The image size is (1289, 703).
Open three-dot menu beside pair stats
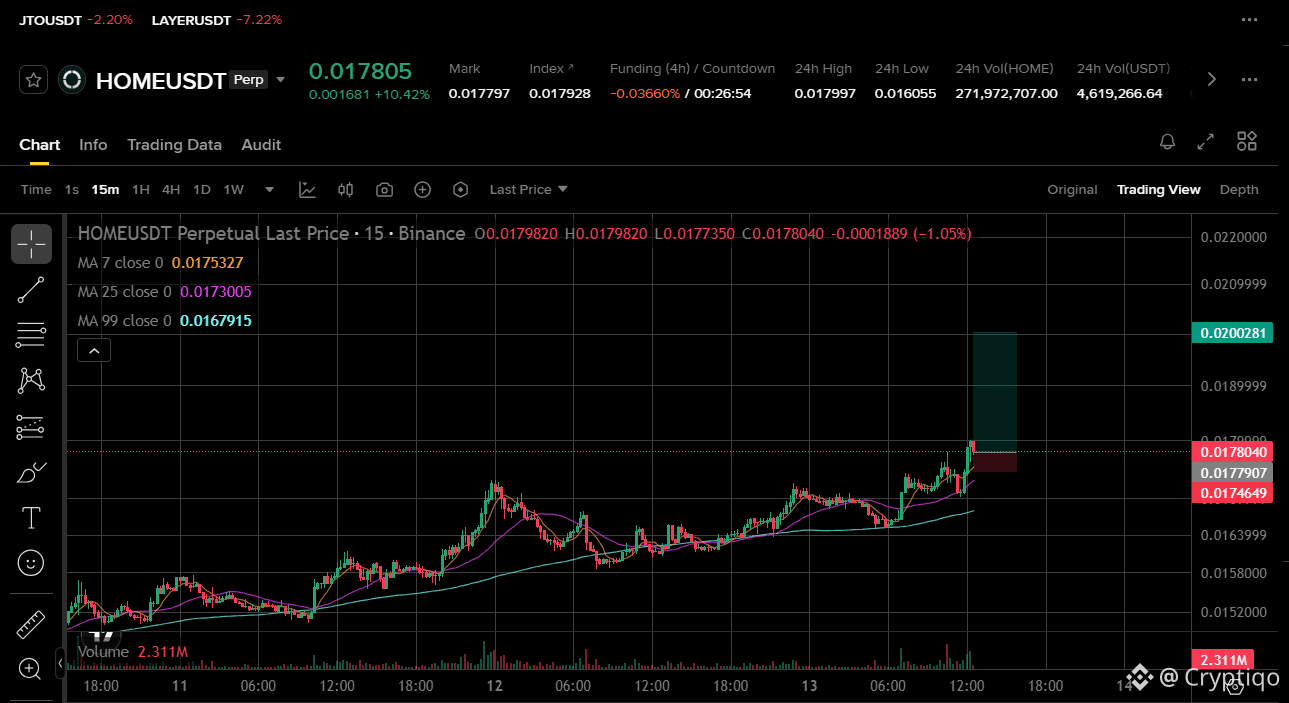point(1249,80)
